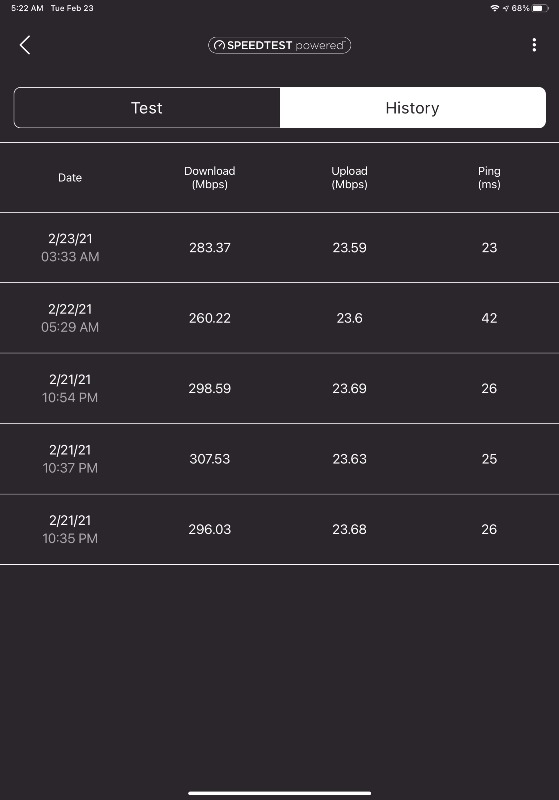The width and height of the screenshot is (559, 800).
Task: Sort by the Date column header
Action: tap(70, 178)
